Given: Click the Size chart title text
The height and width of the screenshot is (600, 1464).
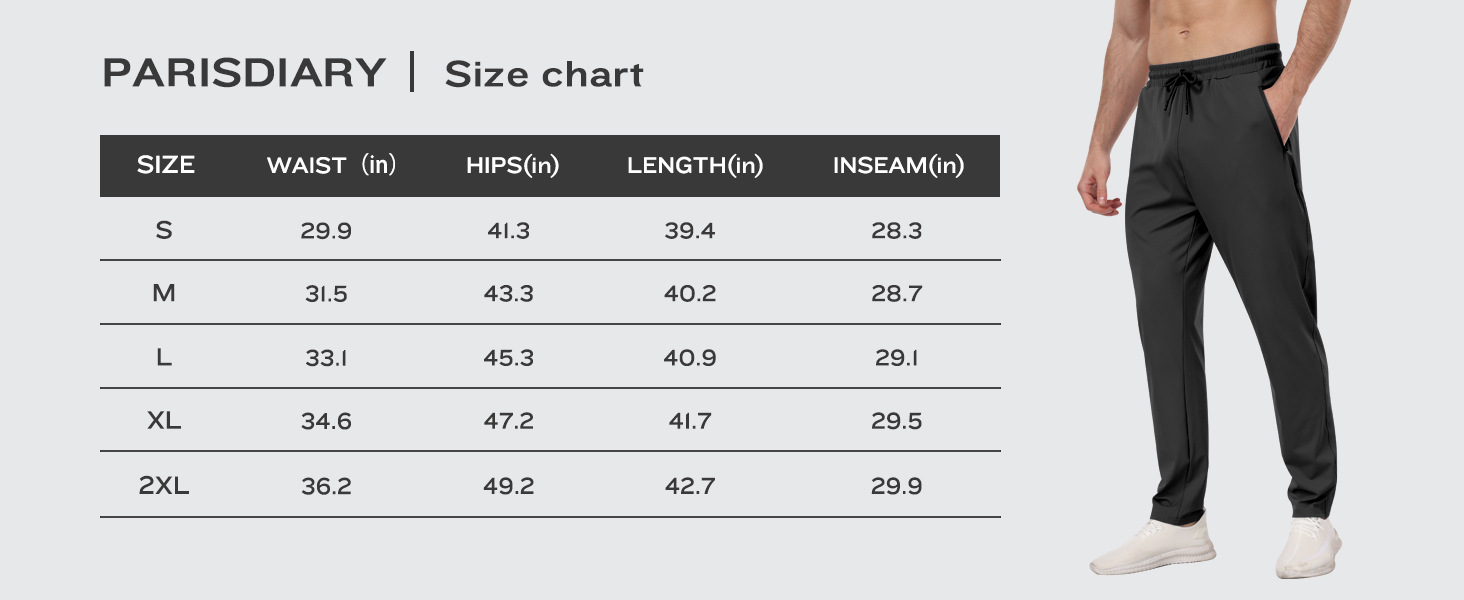Looking at the screenshot, I should (x=543, y=75).
